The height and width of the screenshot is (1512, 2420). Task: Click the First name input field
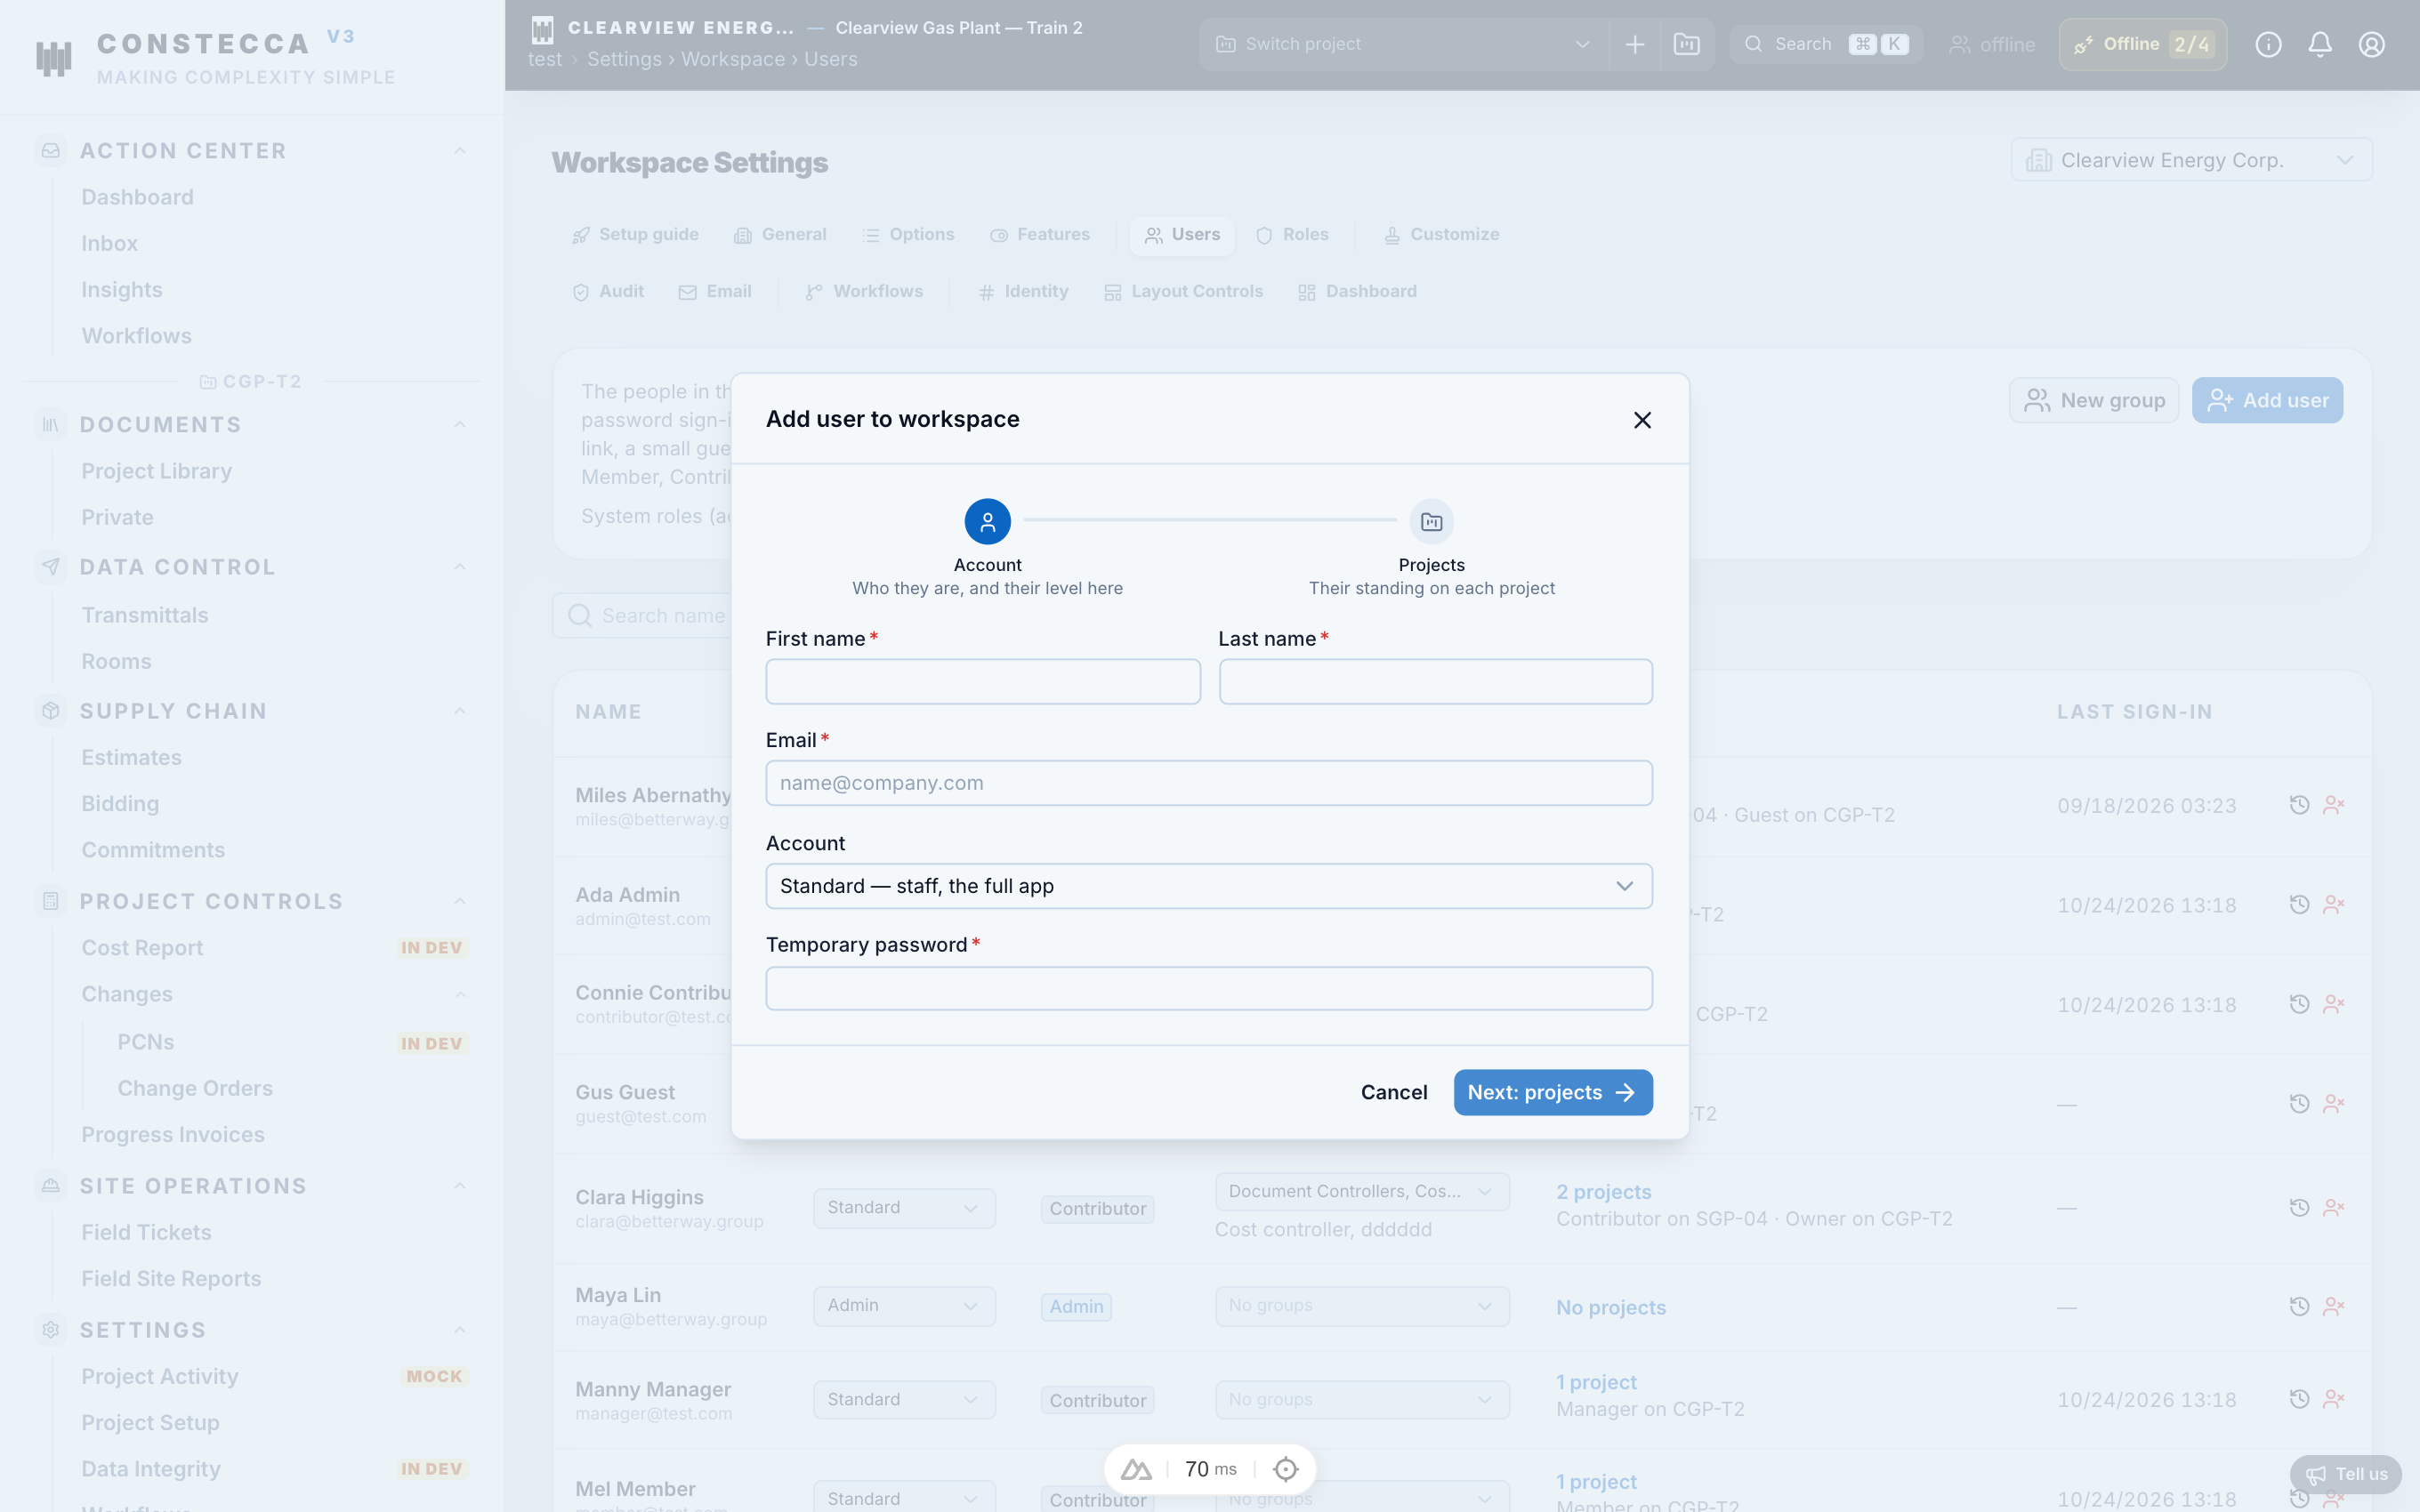pyautogui.click(x=982, y=681)
